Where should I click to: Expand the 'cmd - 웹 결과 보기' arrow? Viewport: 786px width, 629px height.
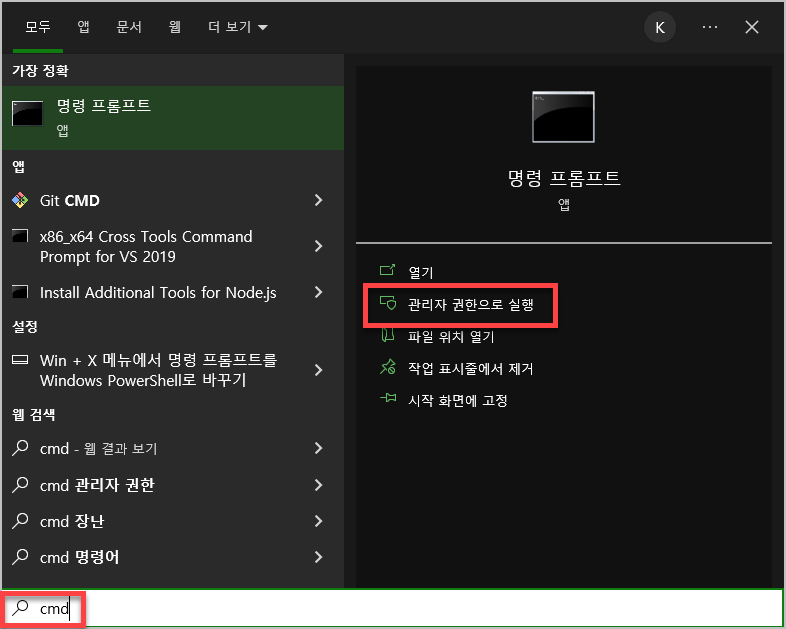pos(318,448)
